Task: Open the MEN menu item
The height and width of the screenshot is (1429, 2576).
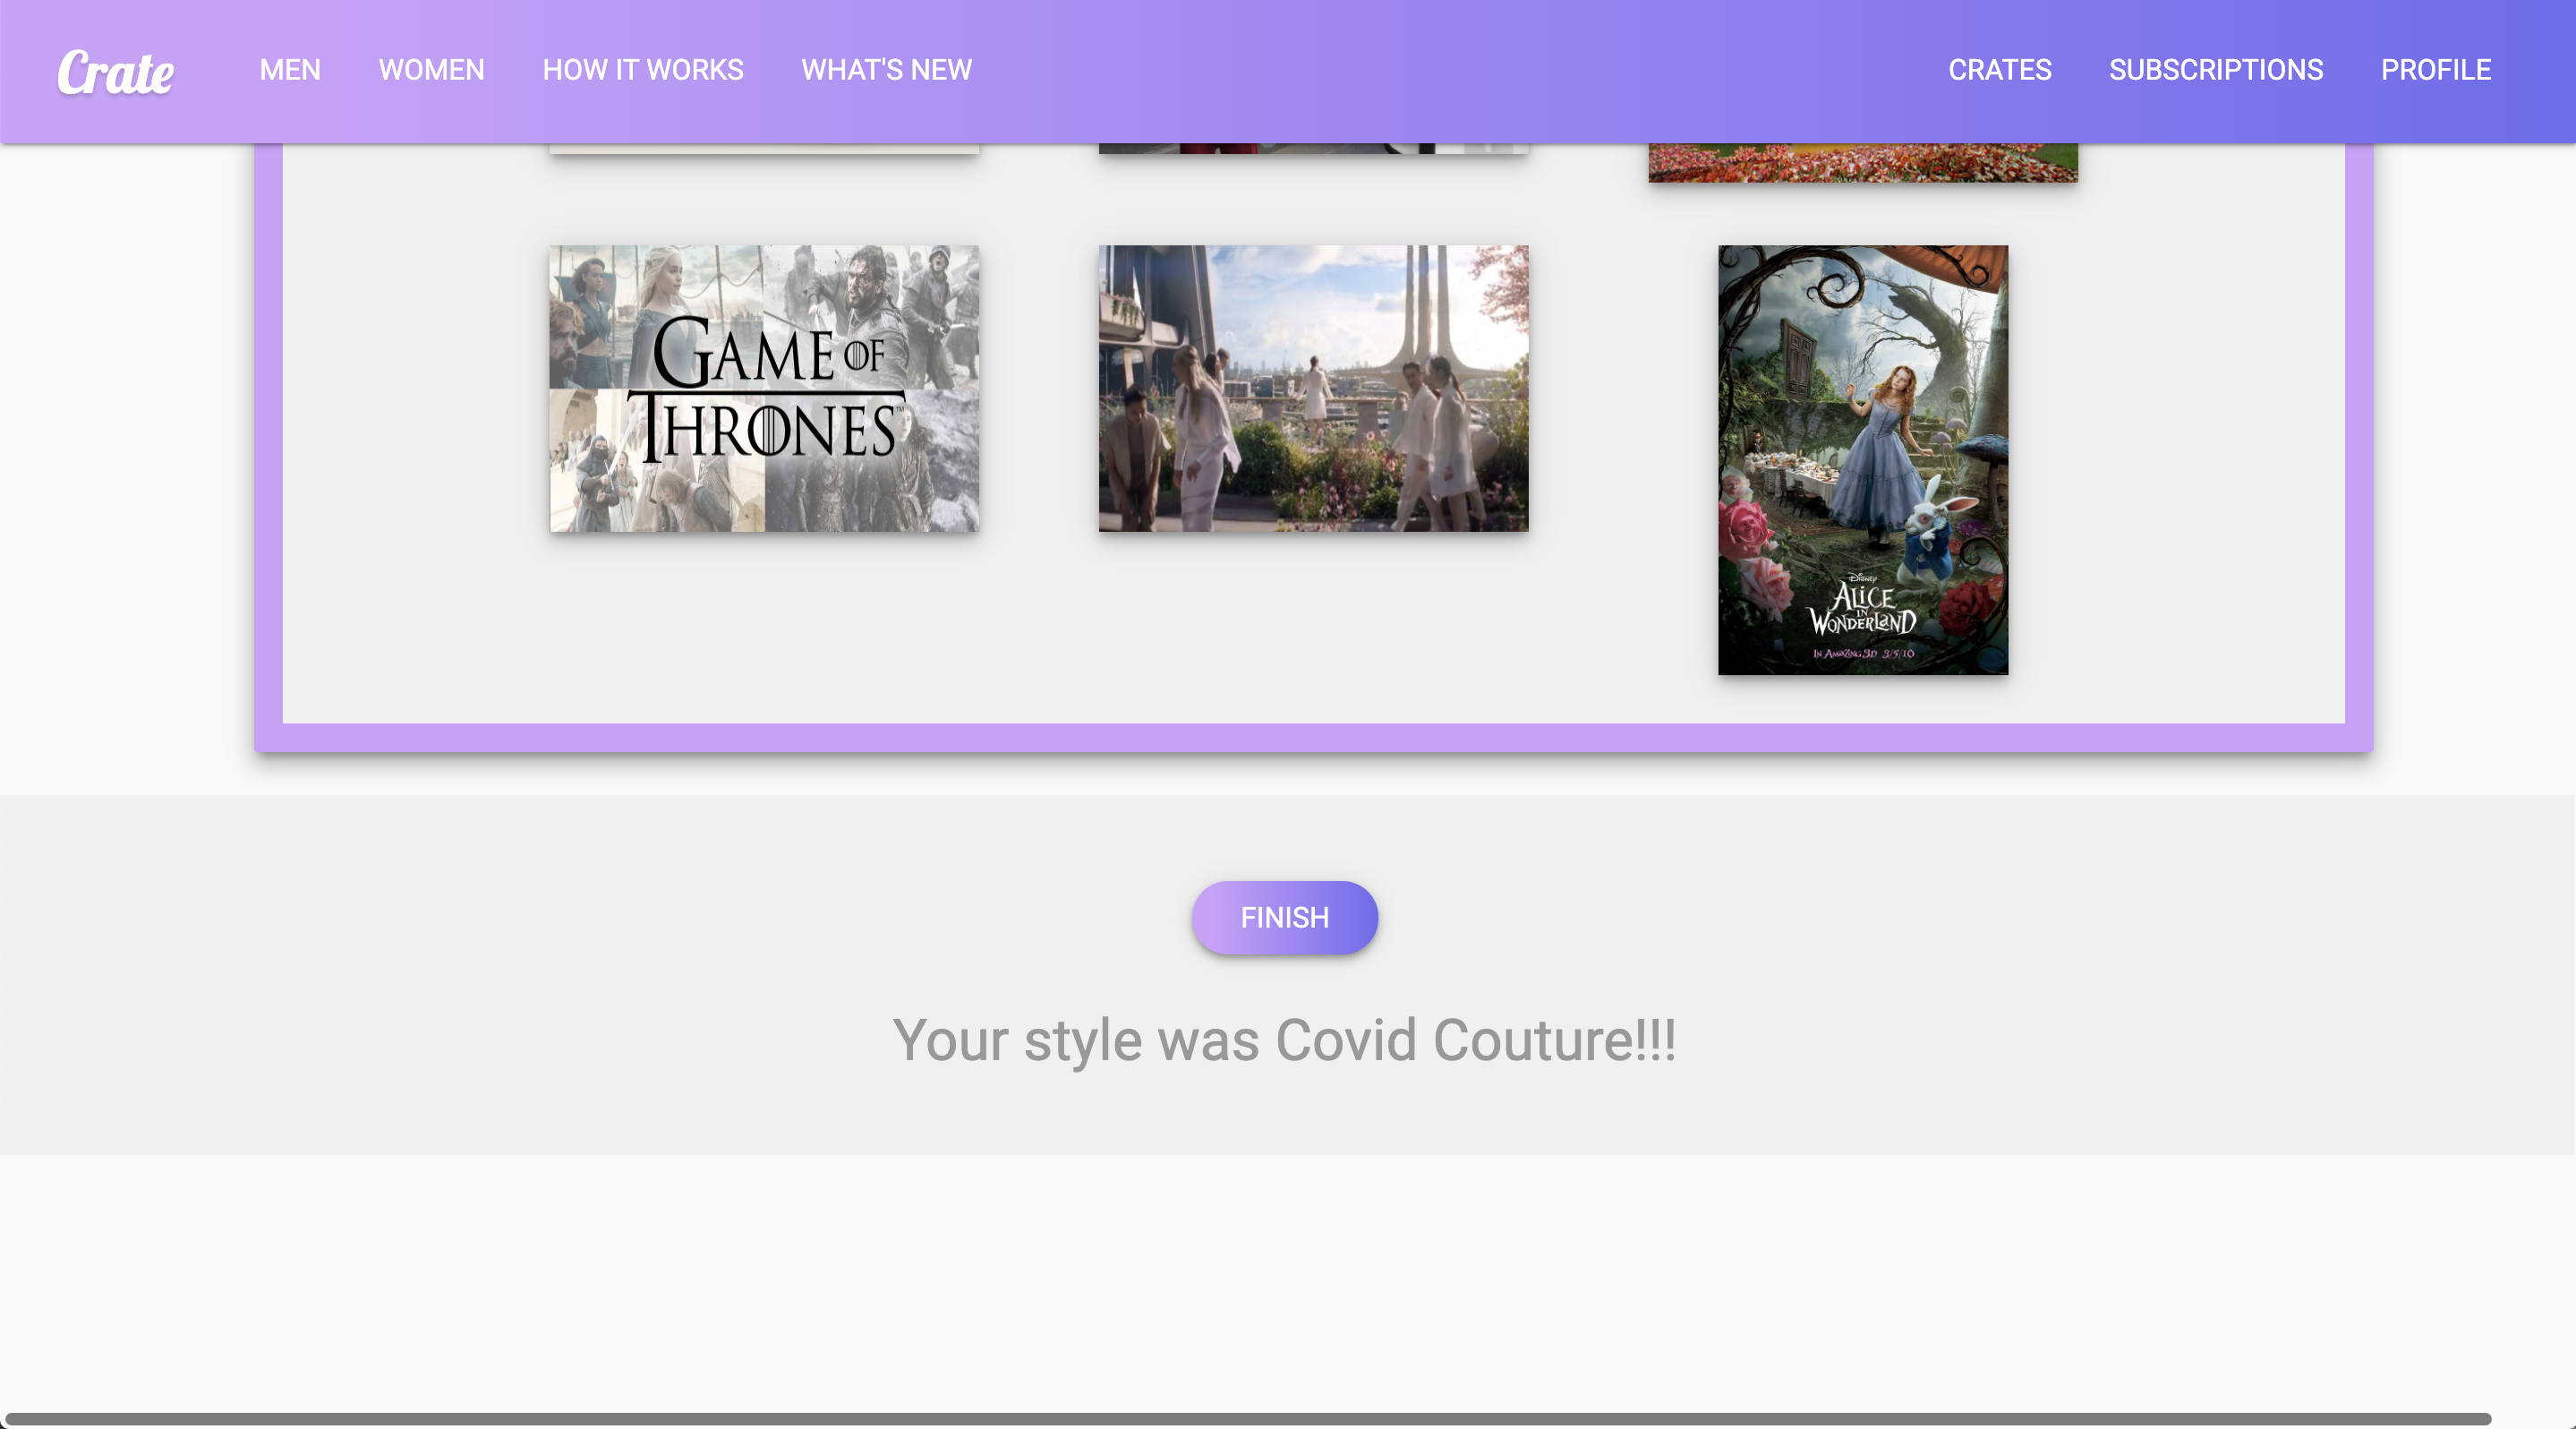Action: [x=290, y=70]
